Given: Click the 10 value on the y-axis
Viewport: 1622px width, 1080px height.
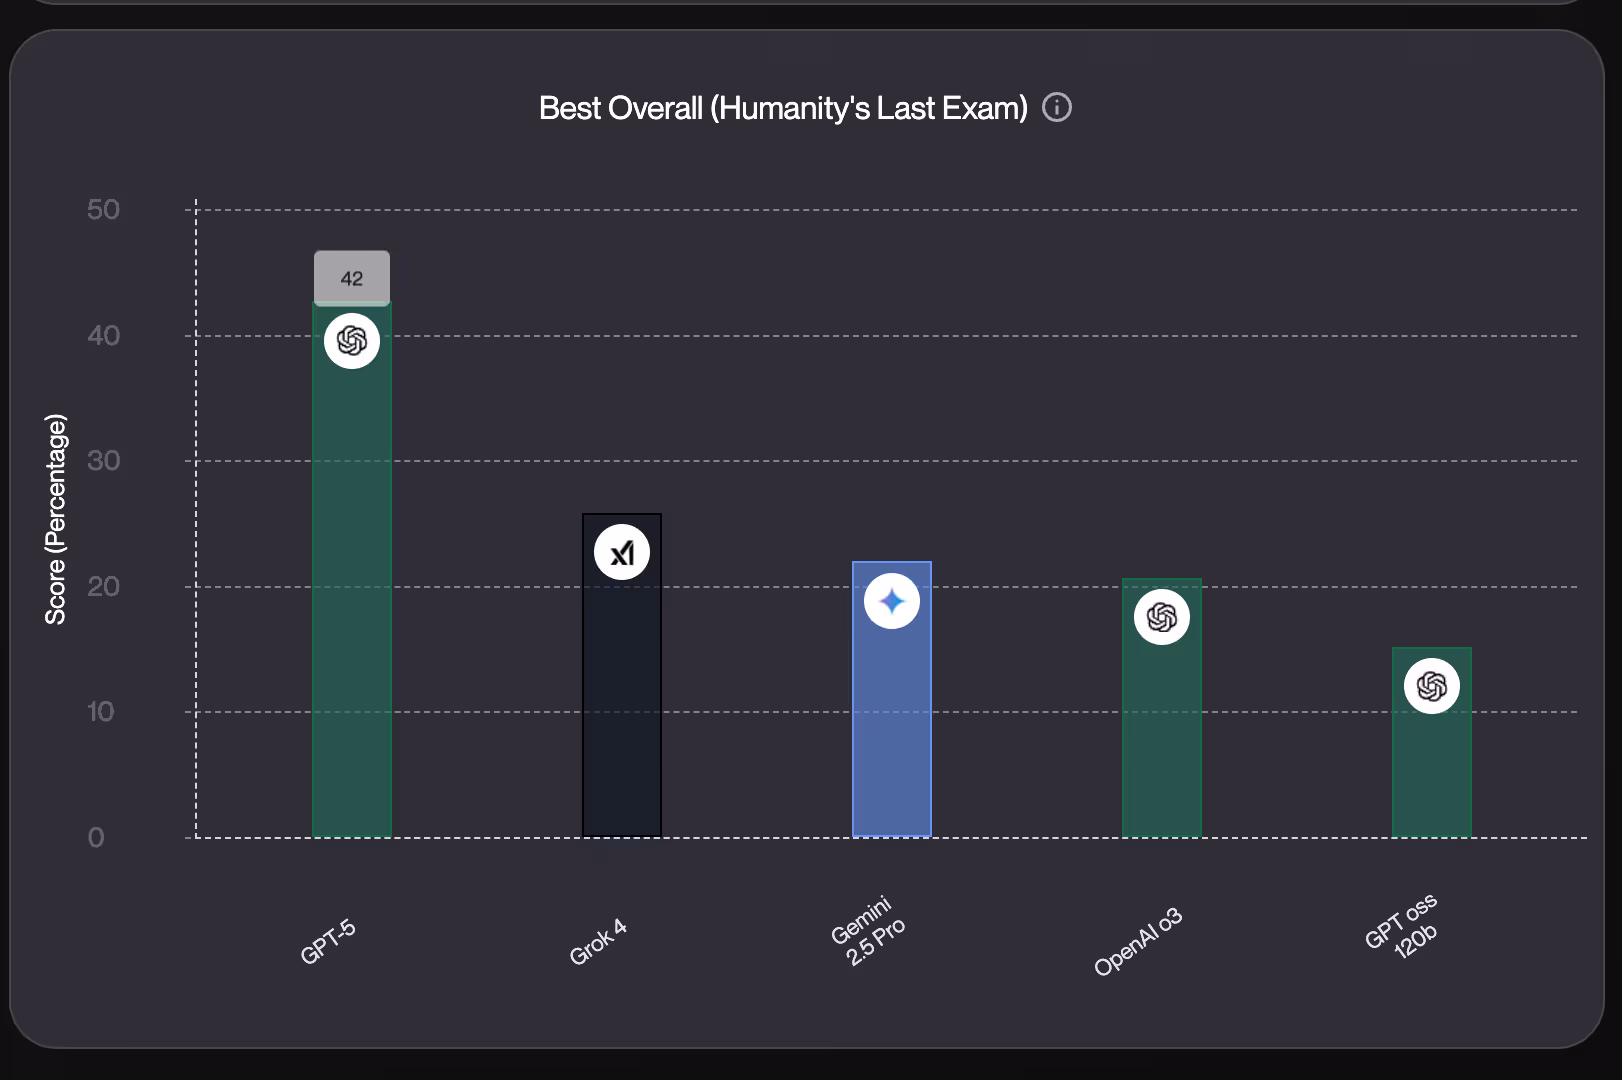Looking at the screenshot, I should click(100, 711).
